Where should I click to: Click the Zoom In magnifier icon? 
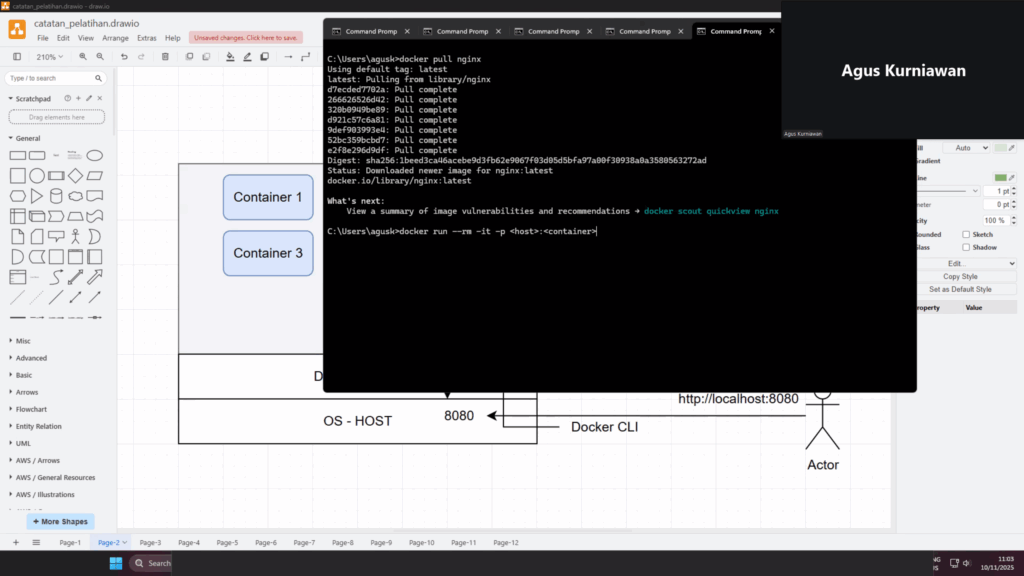pyautogui.click(x=83, y=57)
